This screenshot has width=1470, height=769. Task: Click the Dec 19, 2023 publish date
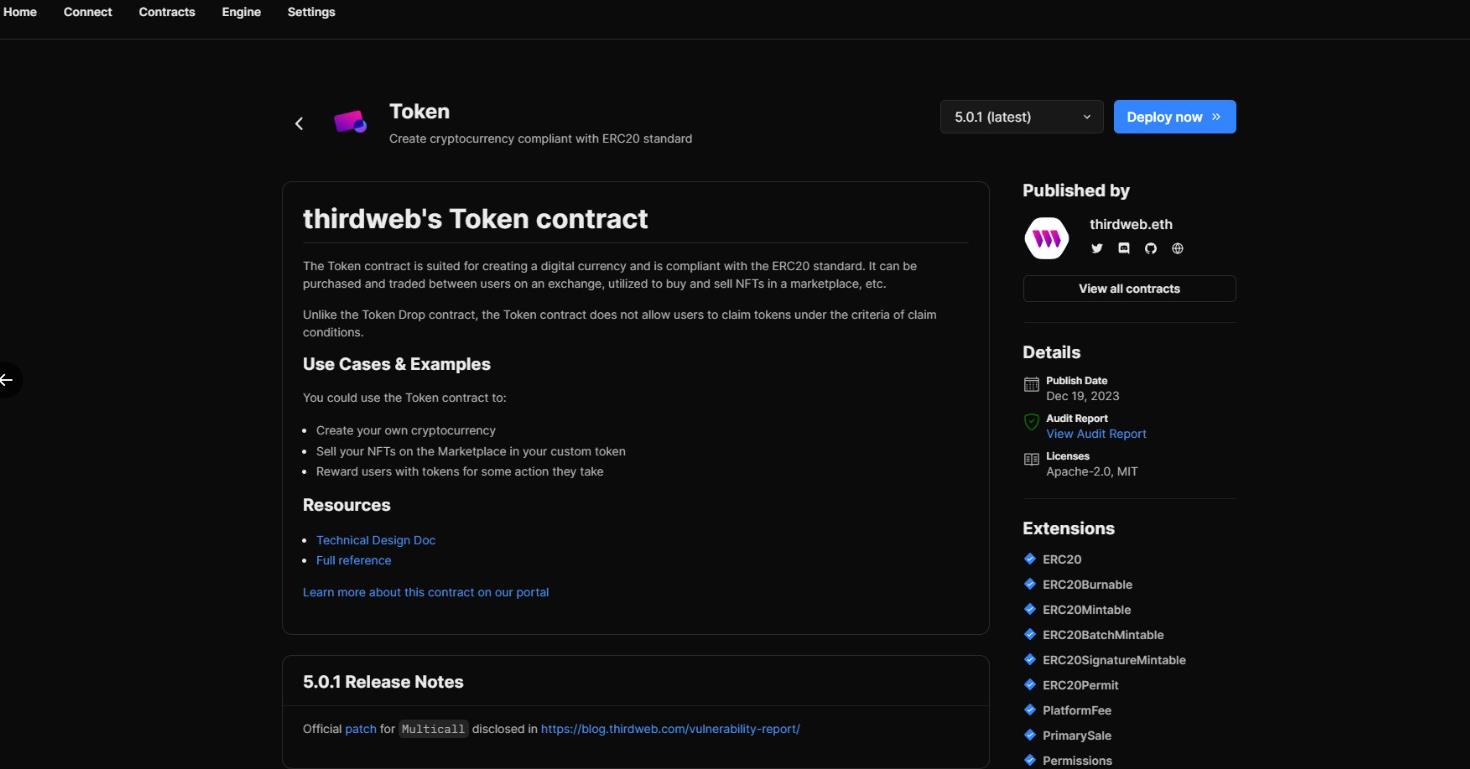point(1082,396)
